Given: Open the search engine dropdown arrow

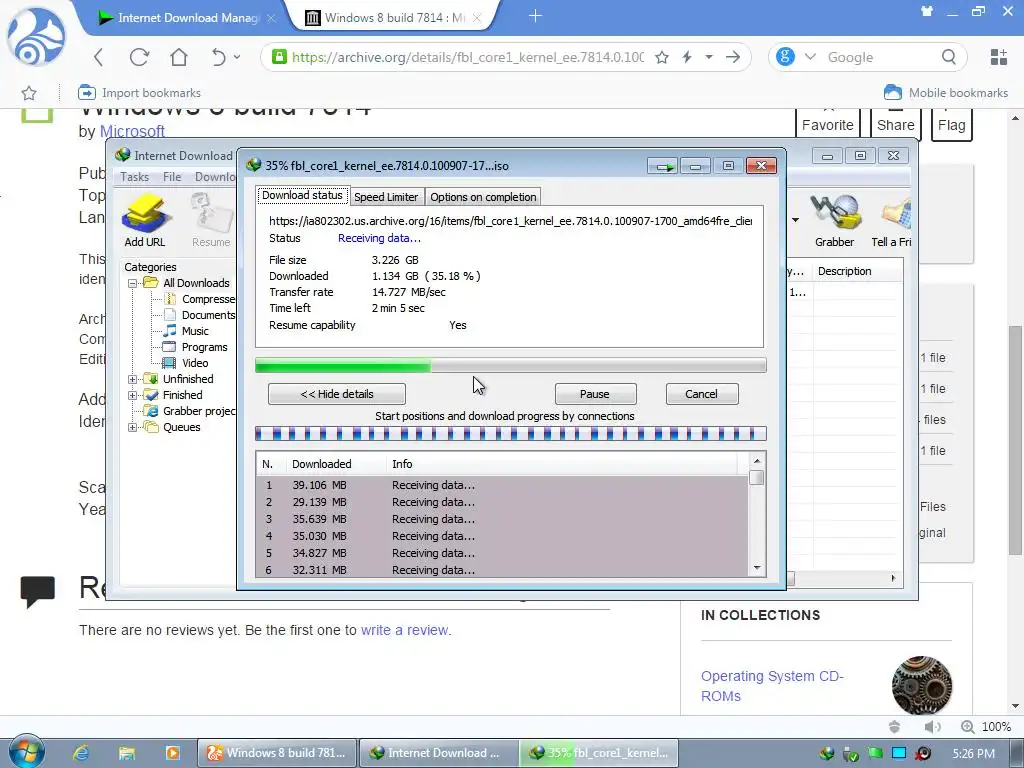Looking at the screenshot, I should 810,57.
